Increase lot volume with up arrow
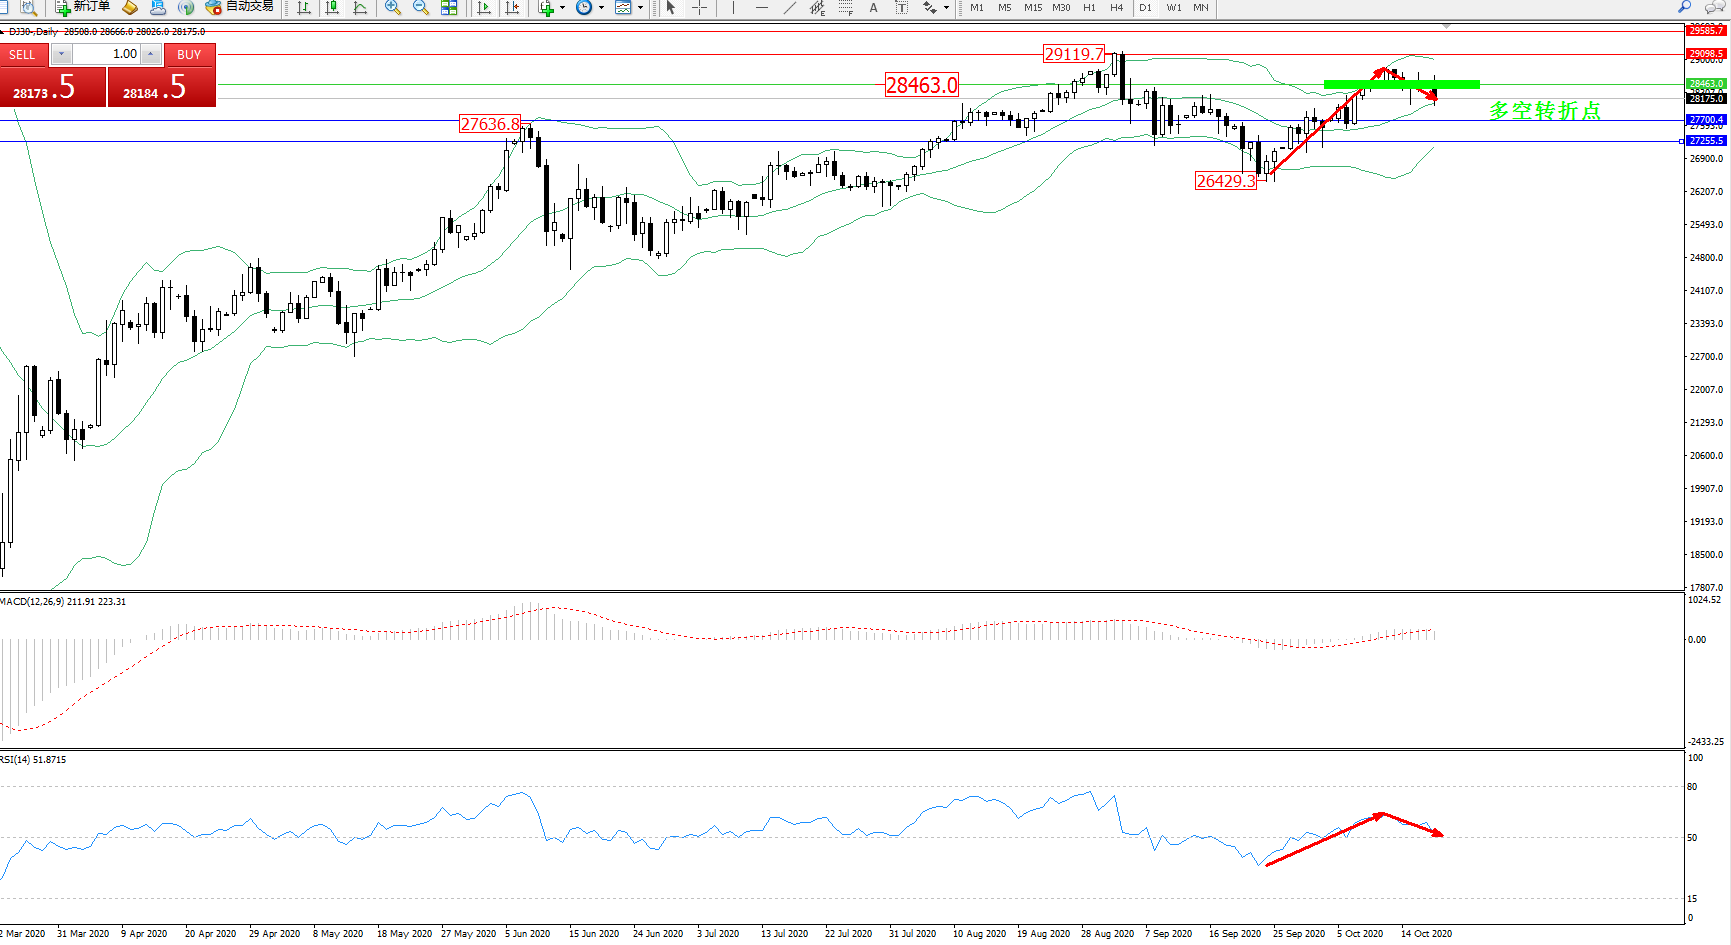 [151, 55]
